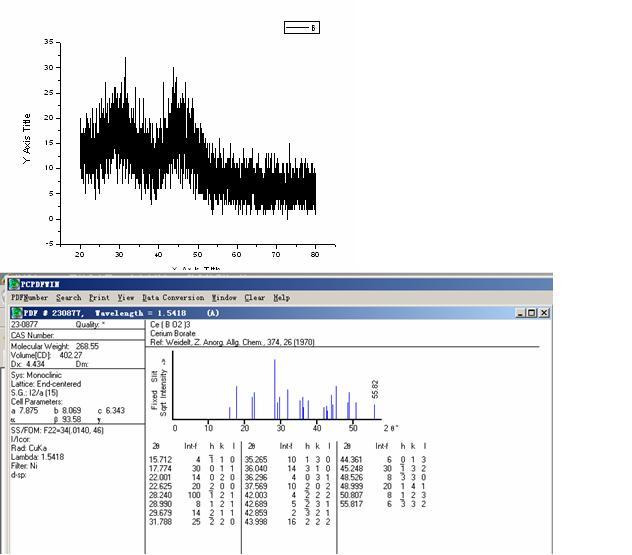Click the Volume[CD]: 402.27 entry
The width and height of the screenshot is (632, 555).
(46, 355)
